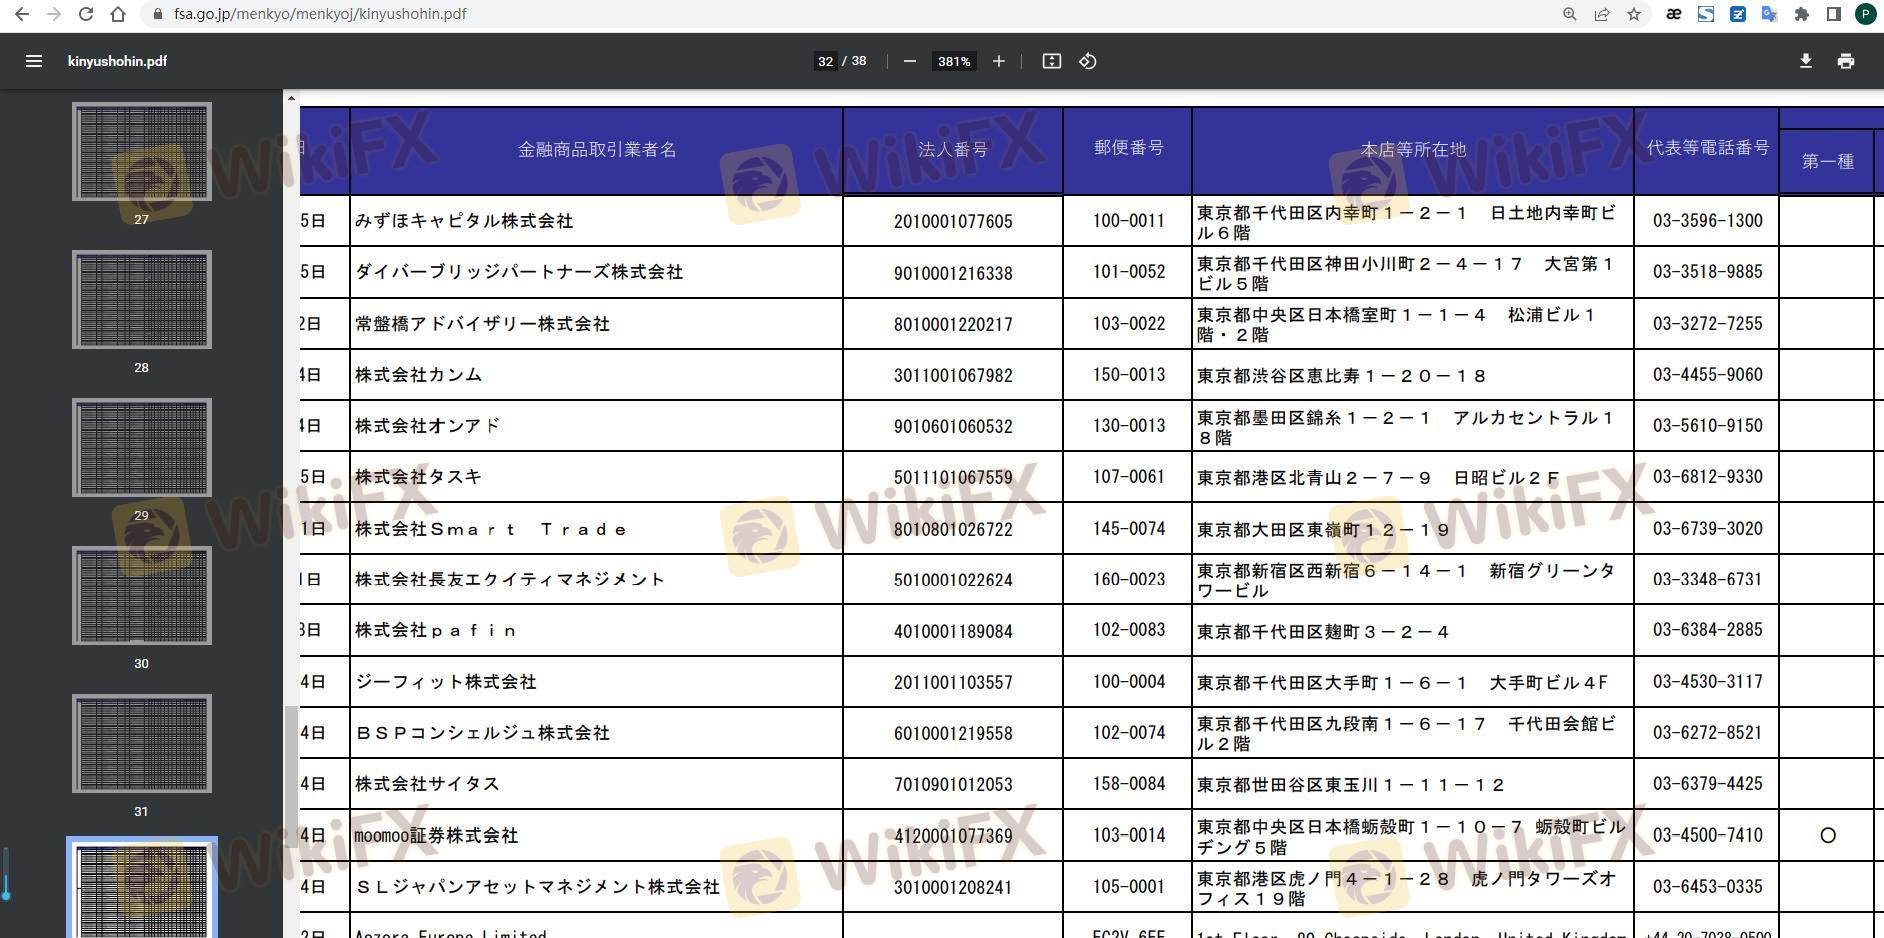Click the zoom in plus button

[x=998, y=61]
